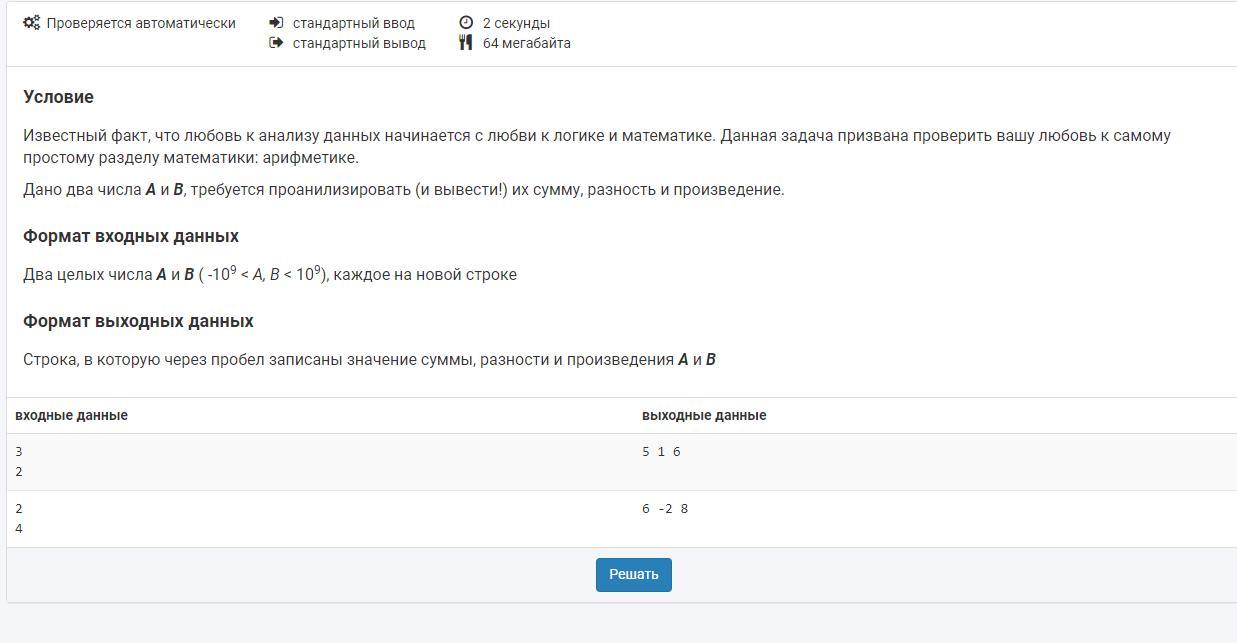Click the second sample input value 4
1237x643 pixels.
[x=19, y=529]
